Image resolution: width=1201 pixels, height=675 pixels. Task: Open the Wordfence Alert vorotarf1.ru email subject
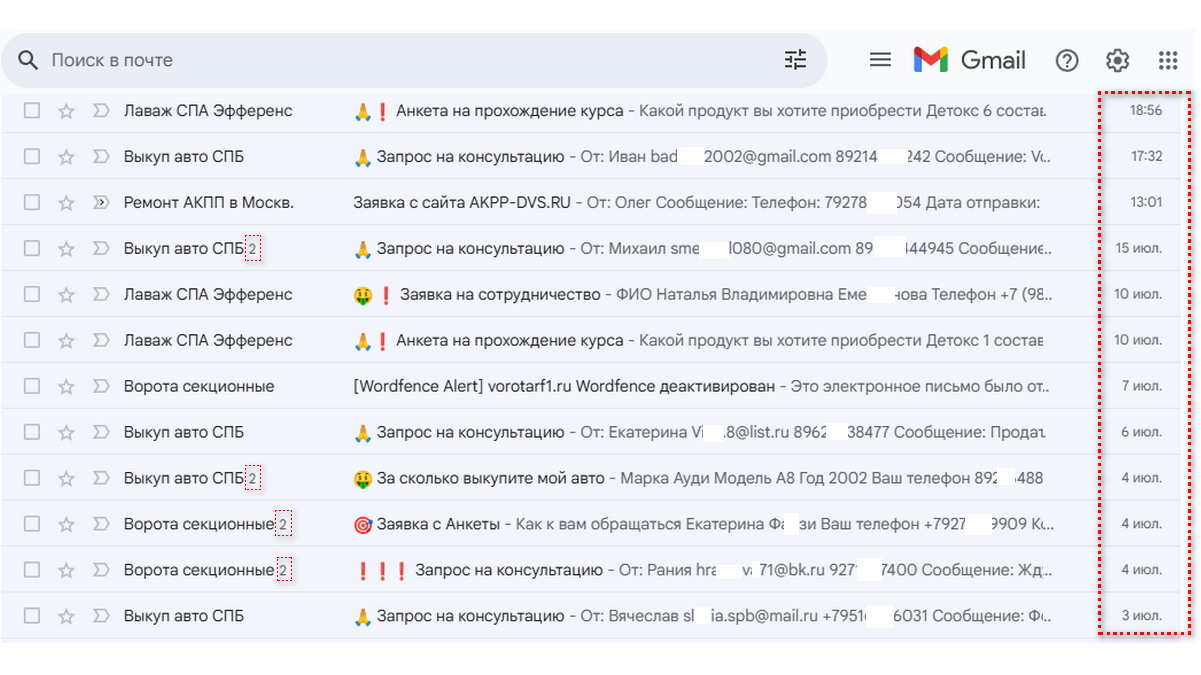[x=564, y=387]
